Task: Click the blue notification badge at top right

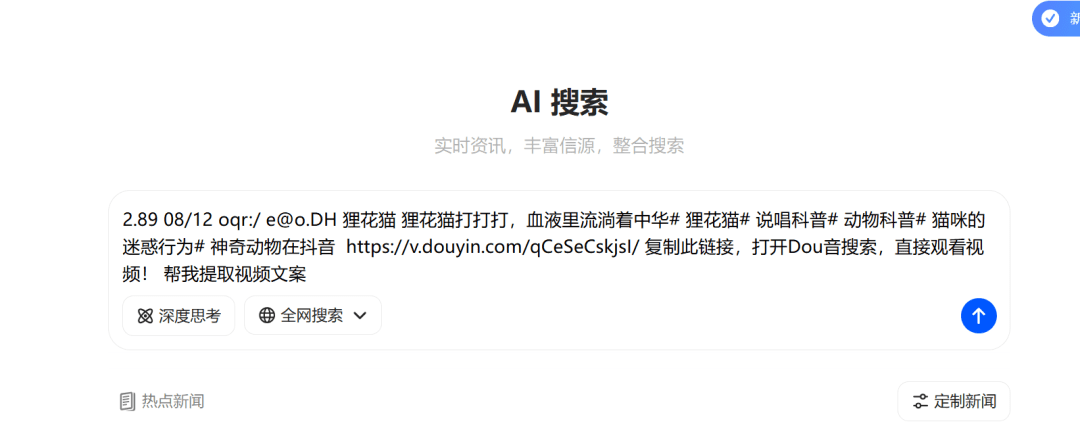Action: click(x=1057, y=19)
